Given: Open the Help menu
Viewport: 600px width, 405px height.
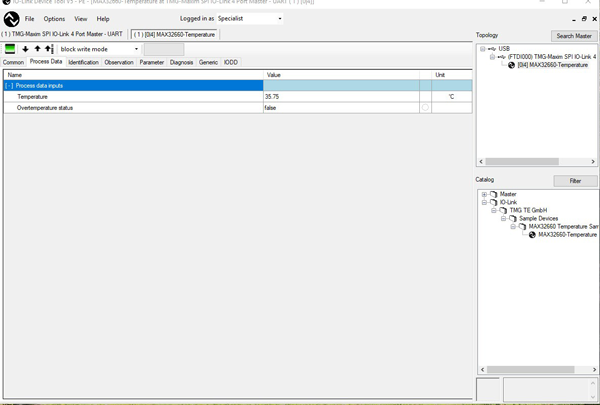Looking at the screenshot, I should click(x=103, y=19).
